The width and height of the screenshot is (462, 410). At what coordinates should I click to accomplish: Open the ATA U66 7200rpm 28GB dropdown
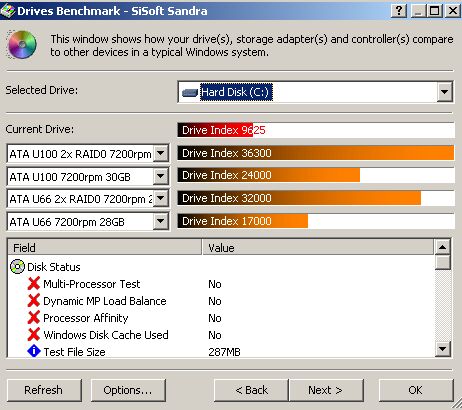click(161, 221)
